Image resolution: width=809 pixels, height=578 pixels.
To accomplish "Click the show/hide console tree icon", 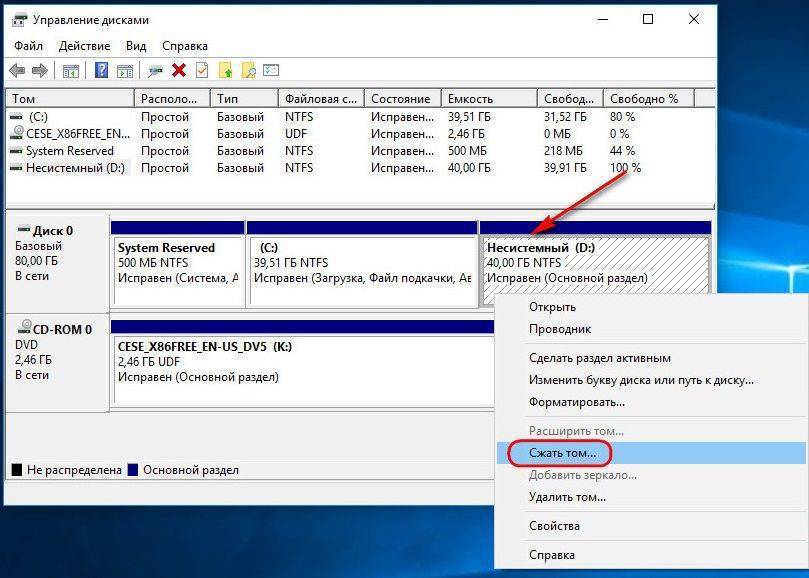I will coord(71,70).
